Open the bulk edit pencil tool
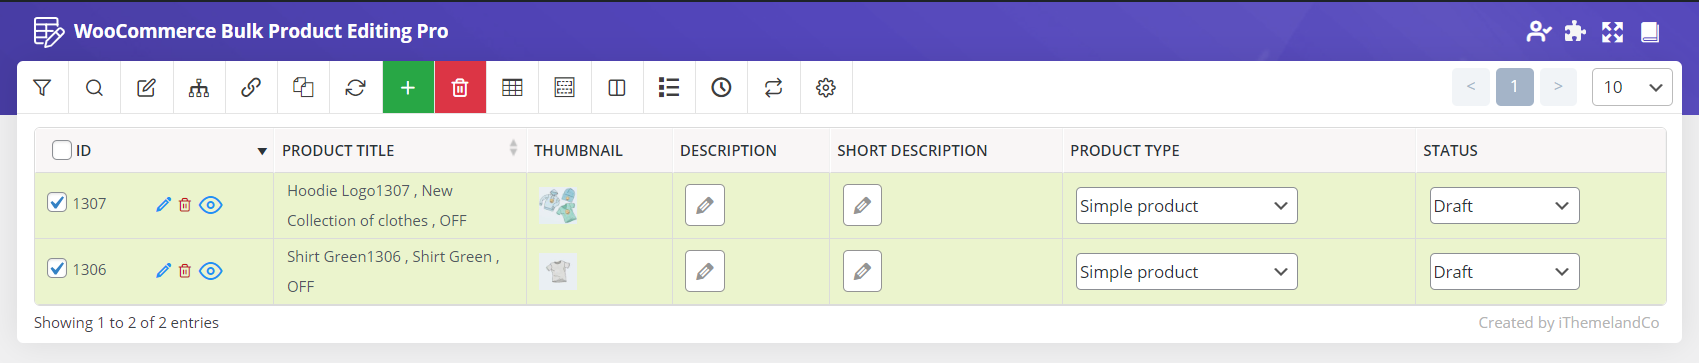 pos(146,87)
